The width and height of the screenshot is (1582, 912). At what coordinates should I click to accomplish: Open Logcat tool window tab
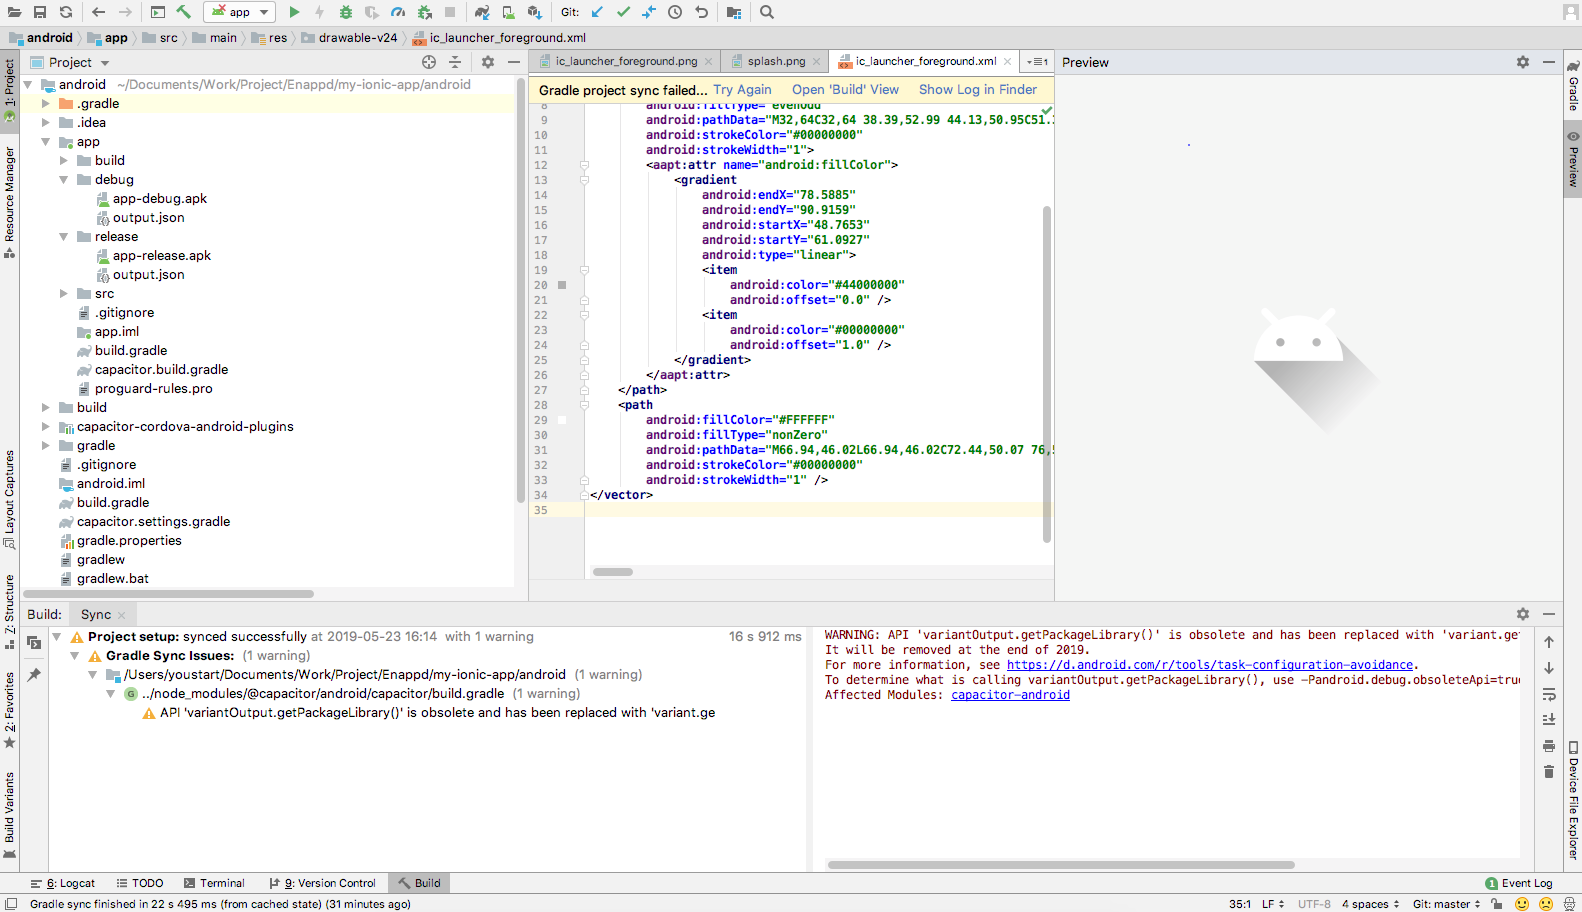click(62, 883)
